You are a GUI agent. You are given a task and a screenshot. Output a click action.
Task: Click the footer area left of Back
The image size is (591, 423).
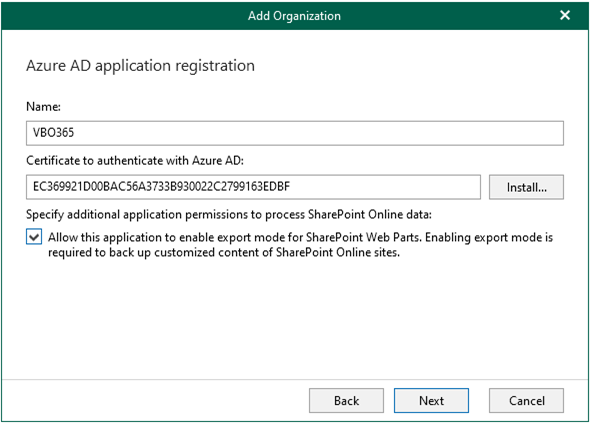coord(155,400)
